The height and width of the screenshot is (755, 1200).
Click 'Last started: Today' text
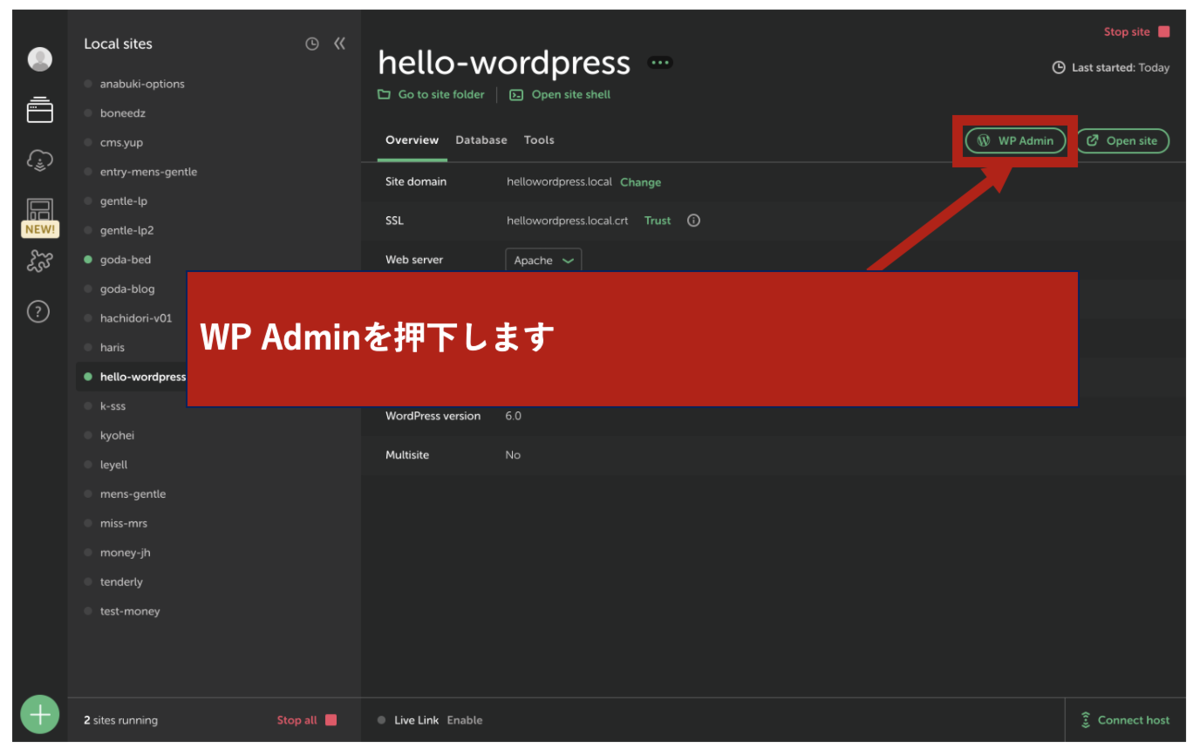[1120, 68]
